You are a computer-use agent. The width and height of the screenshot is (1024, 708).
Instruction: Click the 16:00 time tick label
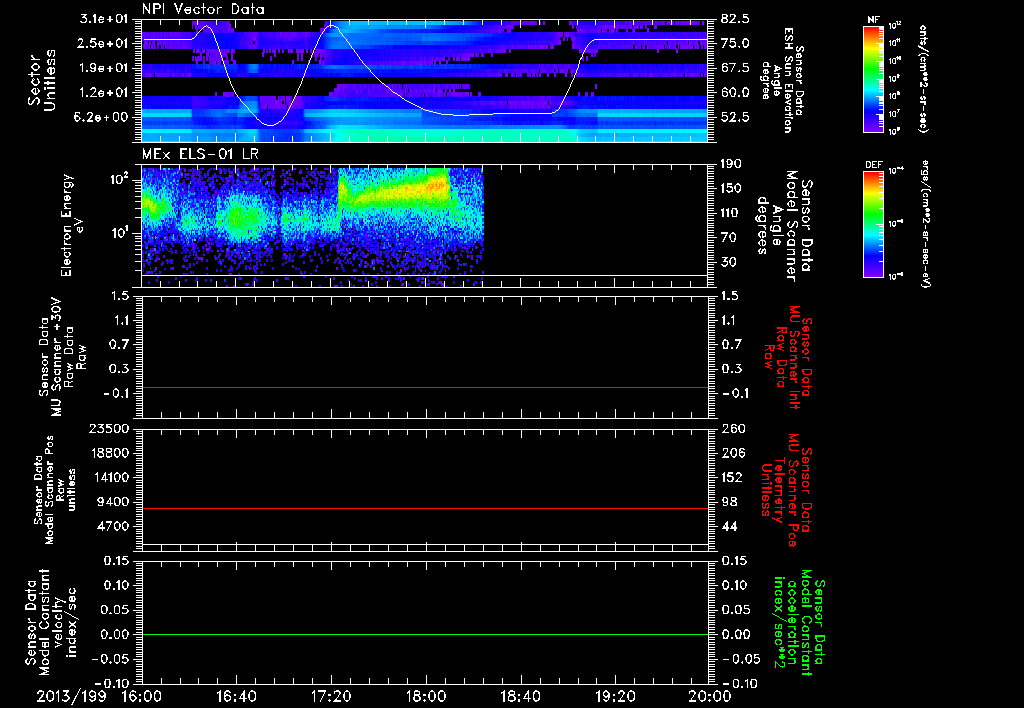[x=142, y=696]
